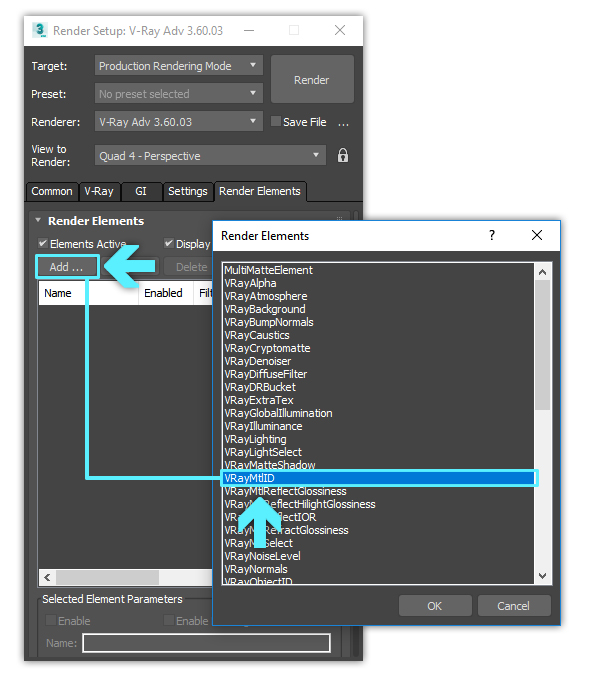Image resolution: width=589 pixels, height=685 pixels.
Task: Select VRayLighting in the list
Action: tap(378, 439)
